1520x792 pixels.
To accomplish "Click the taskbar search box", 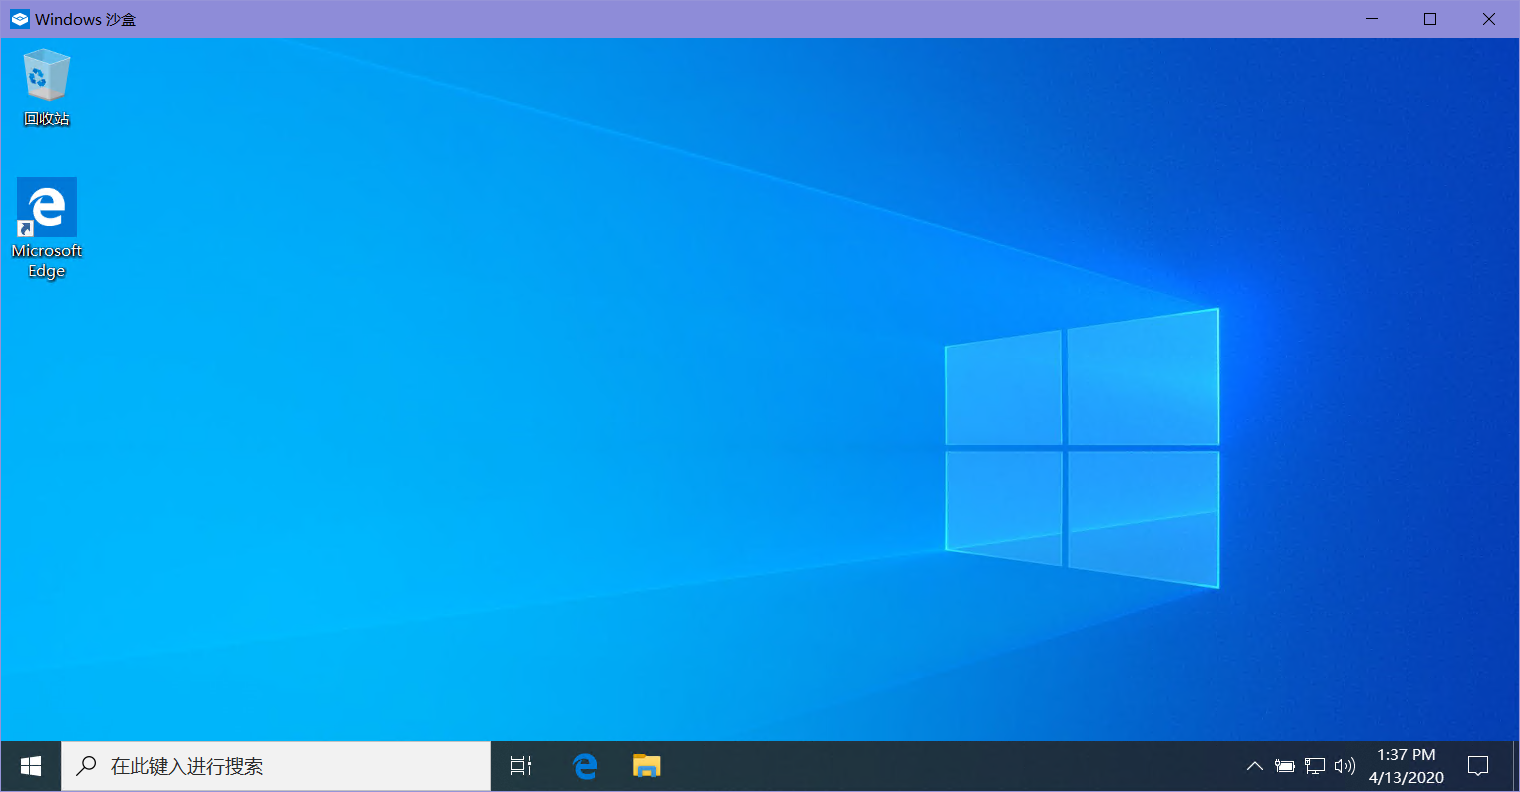I will pos(276,766).
